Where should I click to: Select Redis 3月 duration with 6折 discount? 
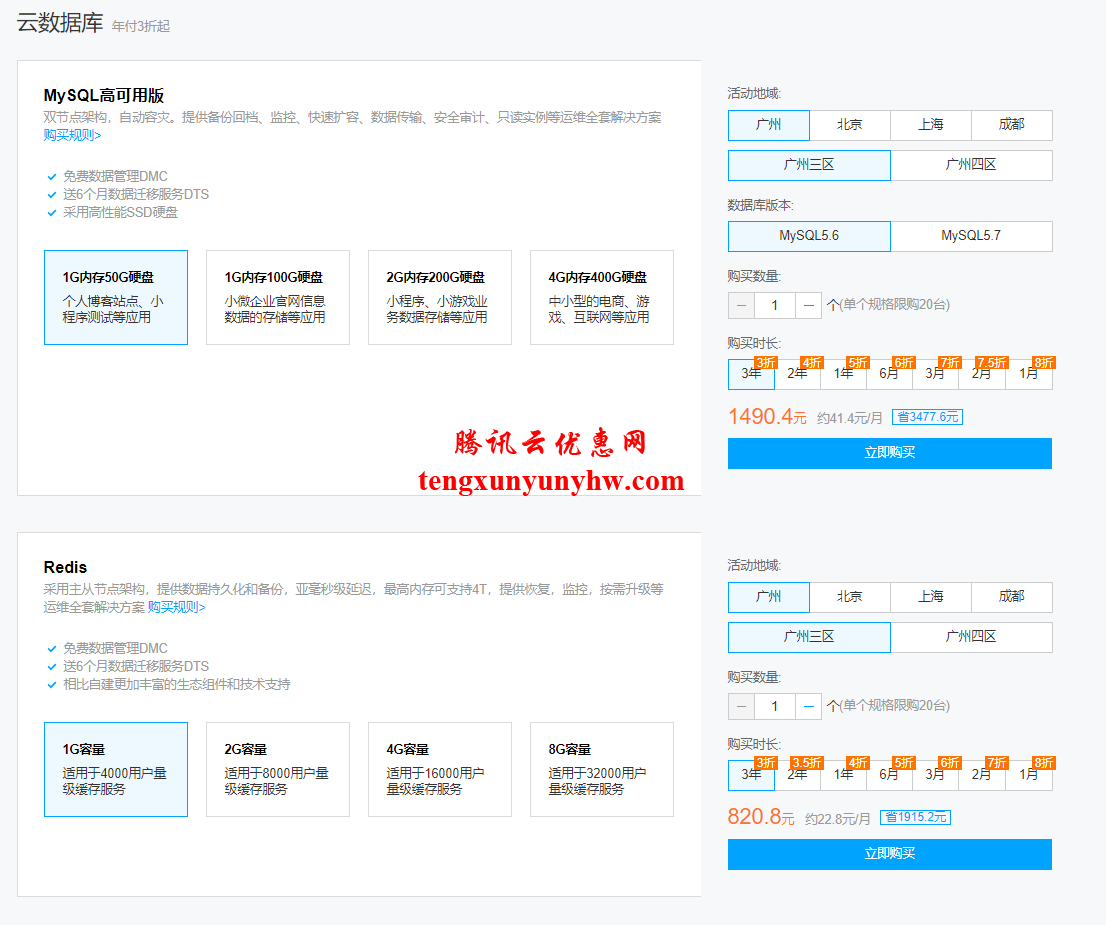tap(935, 775)
